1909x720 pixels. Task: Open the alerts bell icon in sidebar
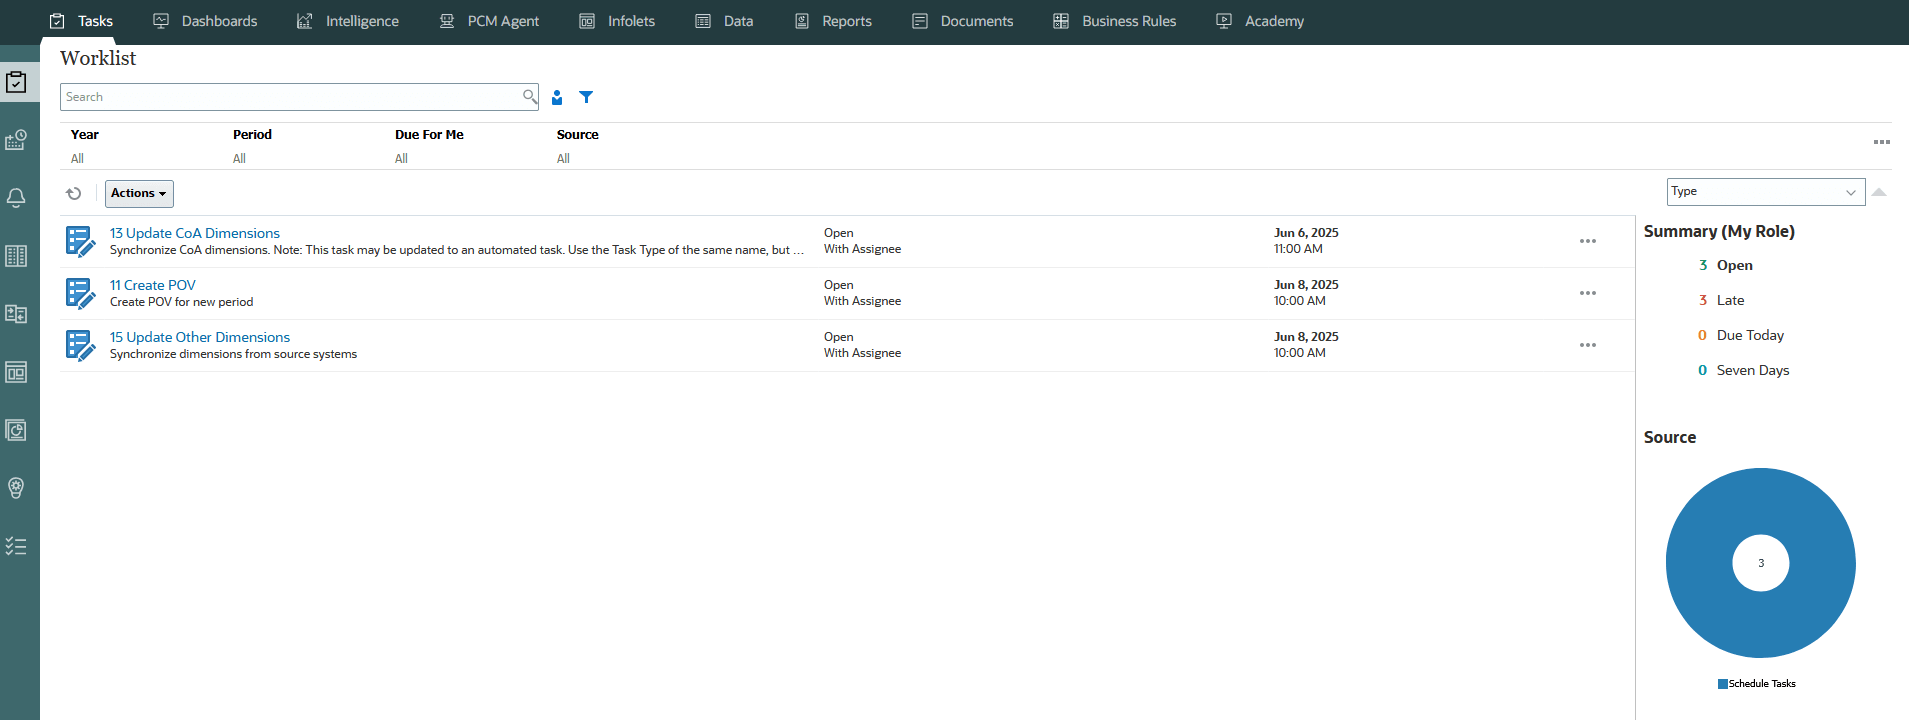click(x=16, y=198)
